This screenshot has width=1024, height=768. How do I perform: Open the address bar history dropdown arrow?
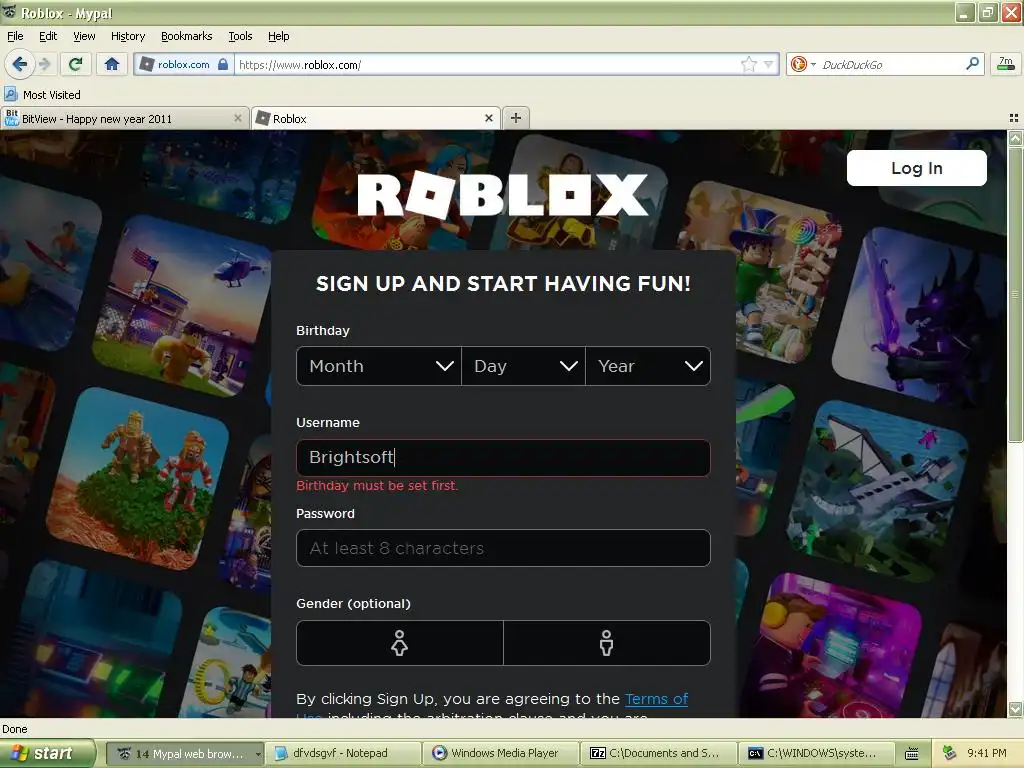coord(769,64)
